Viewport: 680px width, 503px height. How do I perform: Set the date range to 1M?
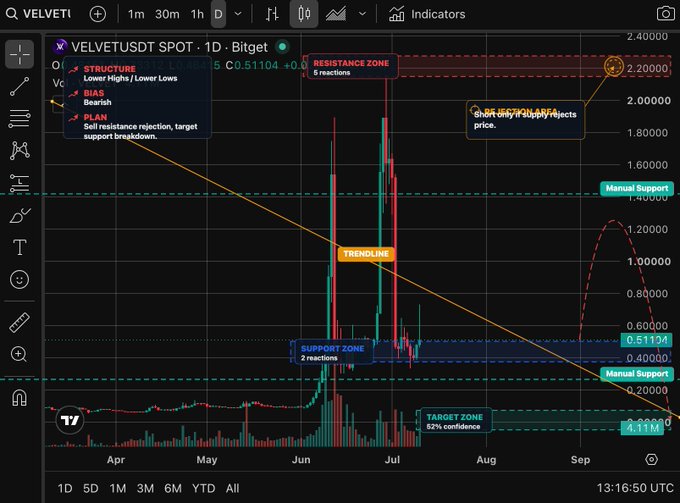click(x=118, y=488)
